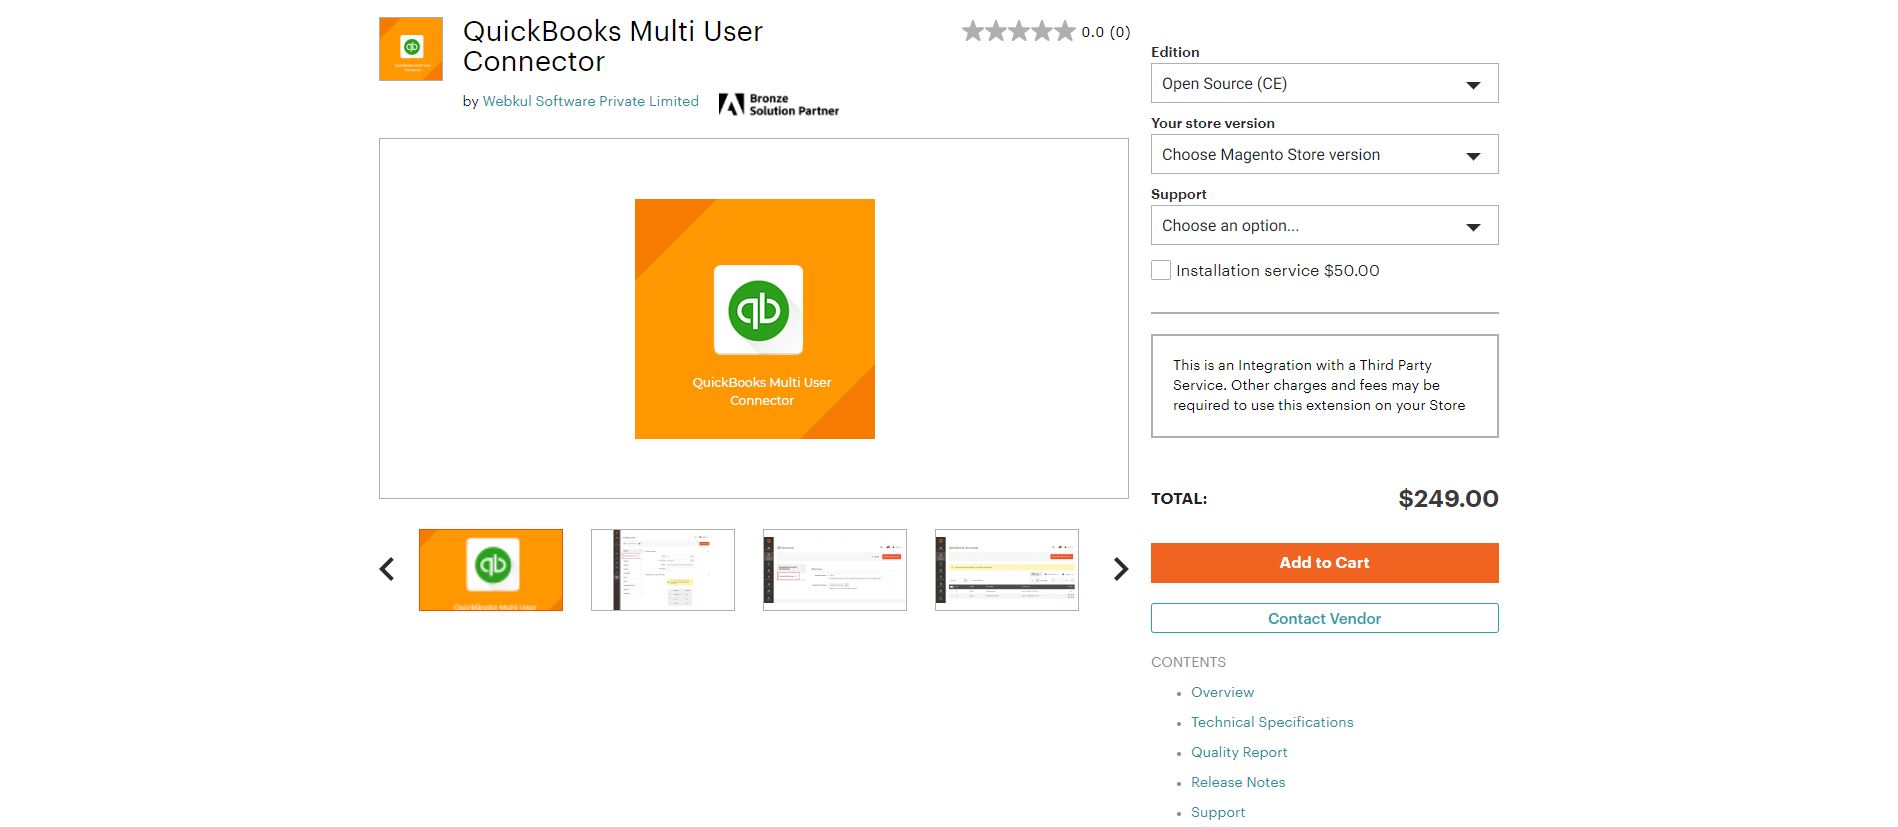Go to previous gallery thumbnails arrow

pos(387,569)
